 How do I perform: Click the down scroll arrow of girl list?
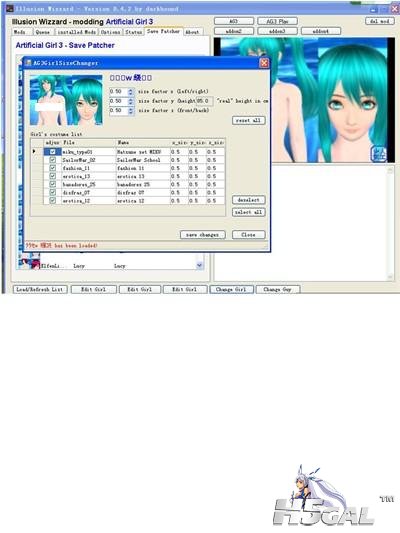[199, 265]
